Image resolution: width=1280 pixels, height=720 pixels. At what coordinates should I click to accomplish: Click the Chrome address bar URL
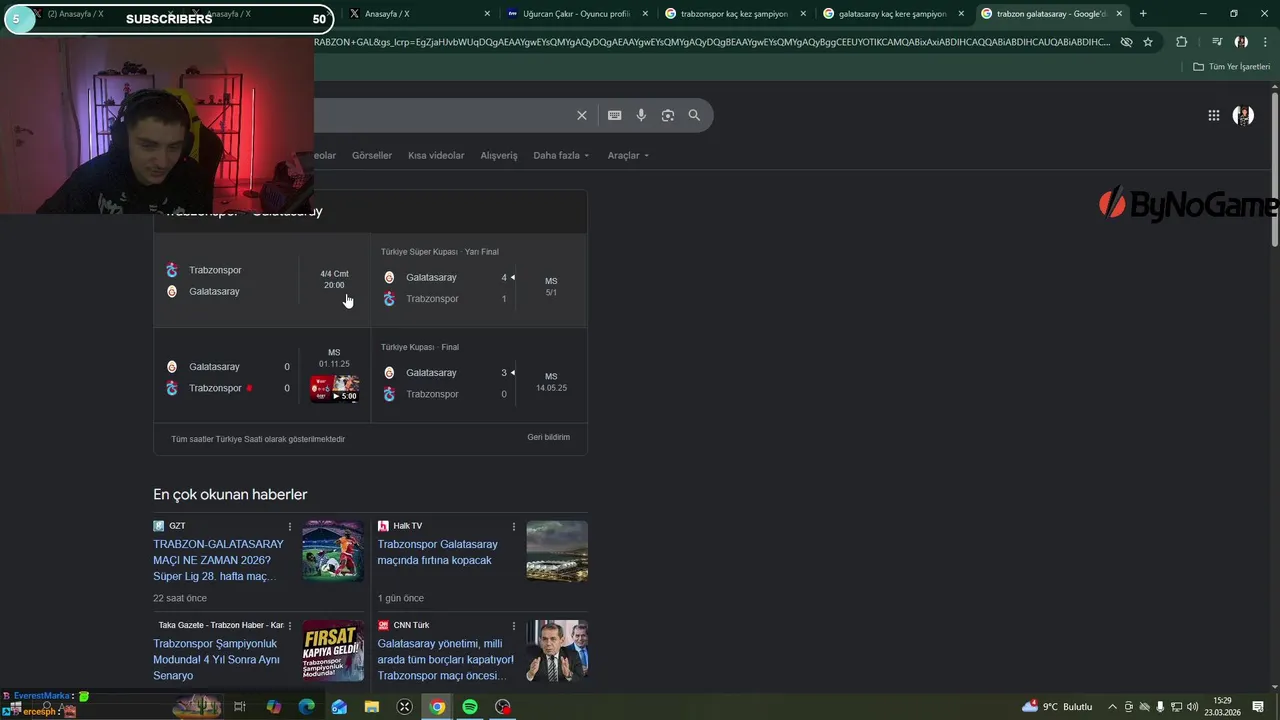710,42
